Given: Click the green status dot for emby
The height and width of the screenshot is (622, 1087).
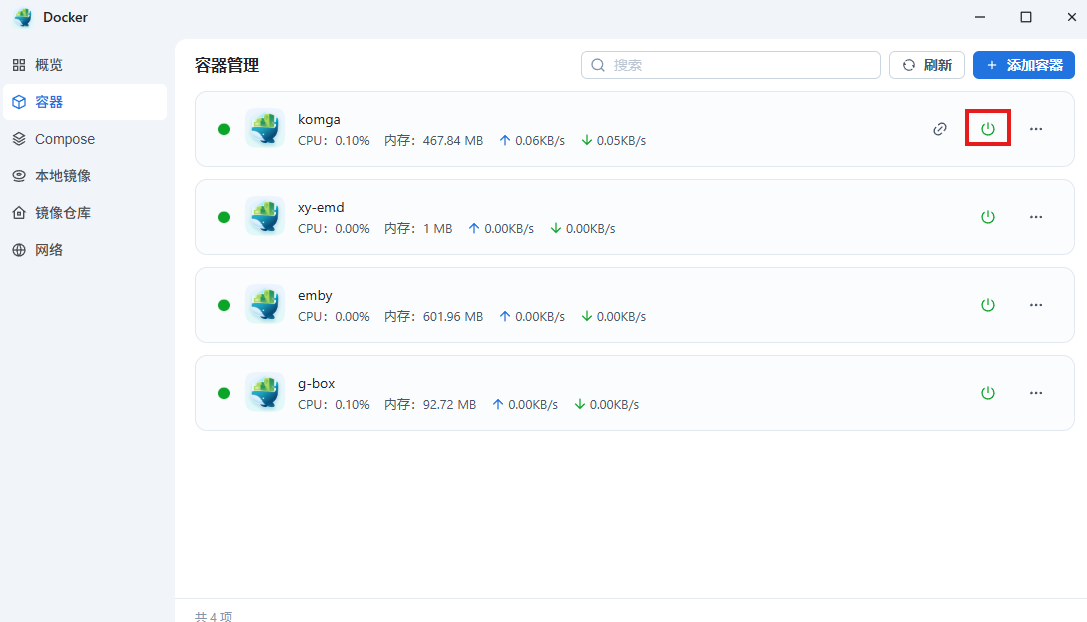Looking at the screenshot, I should point(224,305).
